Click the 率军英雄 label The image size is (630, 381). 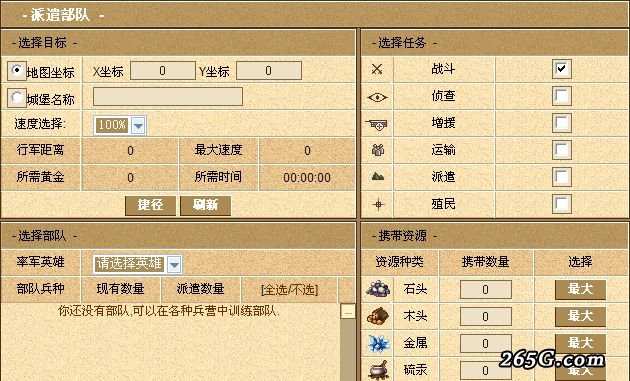[x=40, y=262]
